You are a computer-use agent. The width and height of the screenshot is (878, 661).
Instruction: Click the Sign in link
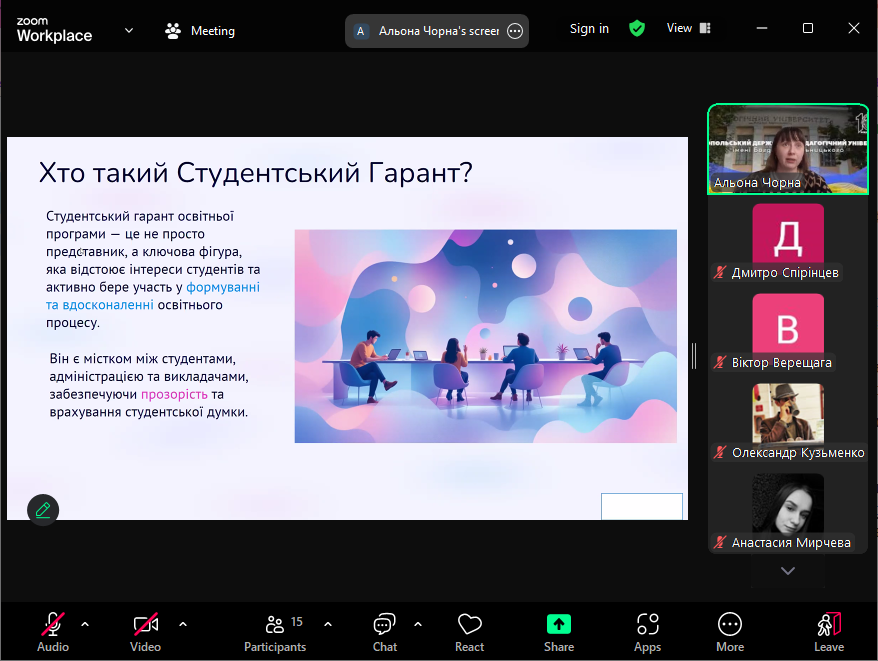(x=589, y=29)
